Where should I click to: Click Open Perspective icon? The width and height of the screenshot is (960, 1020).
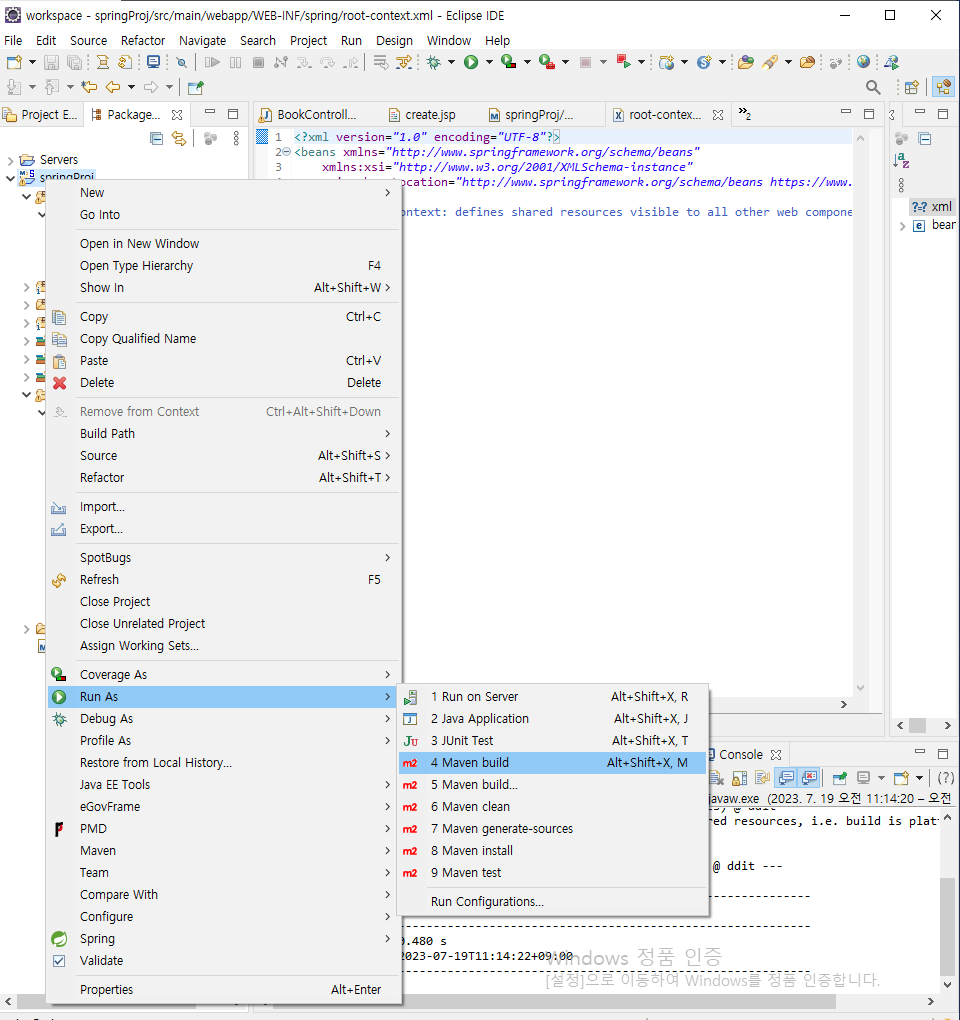pyautogui.click(x=912, y=87)
